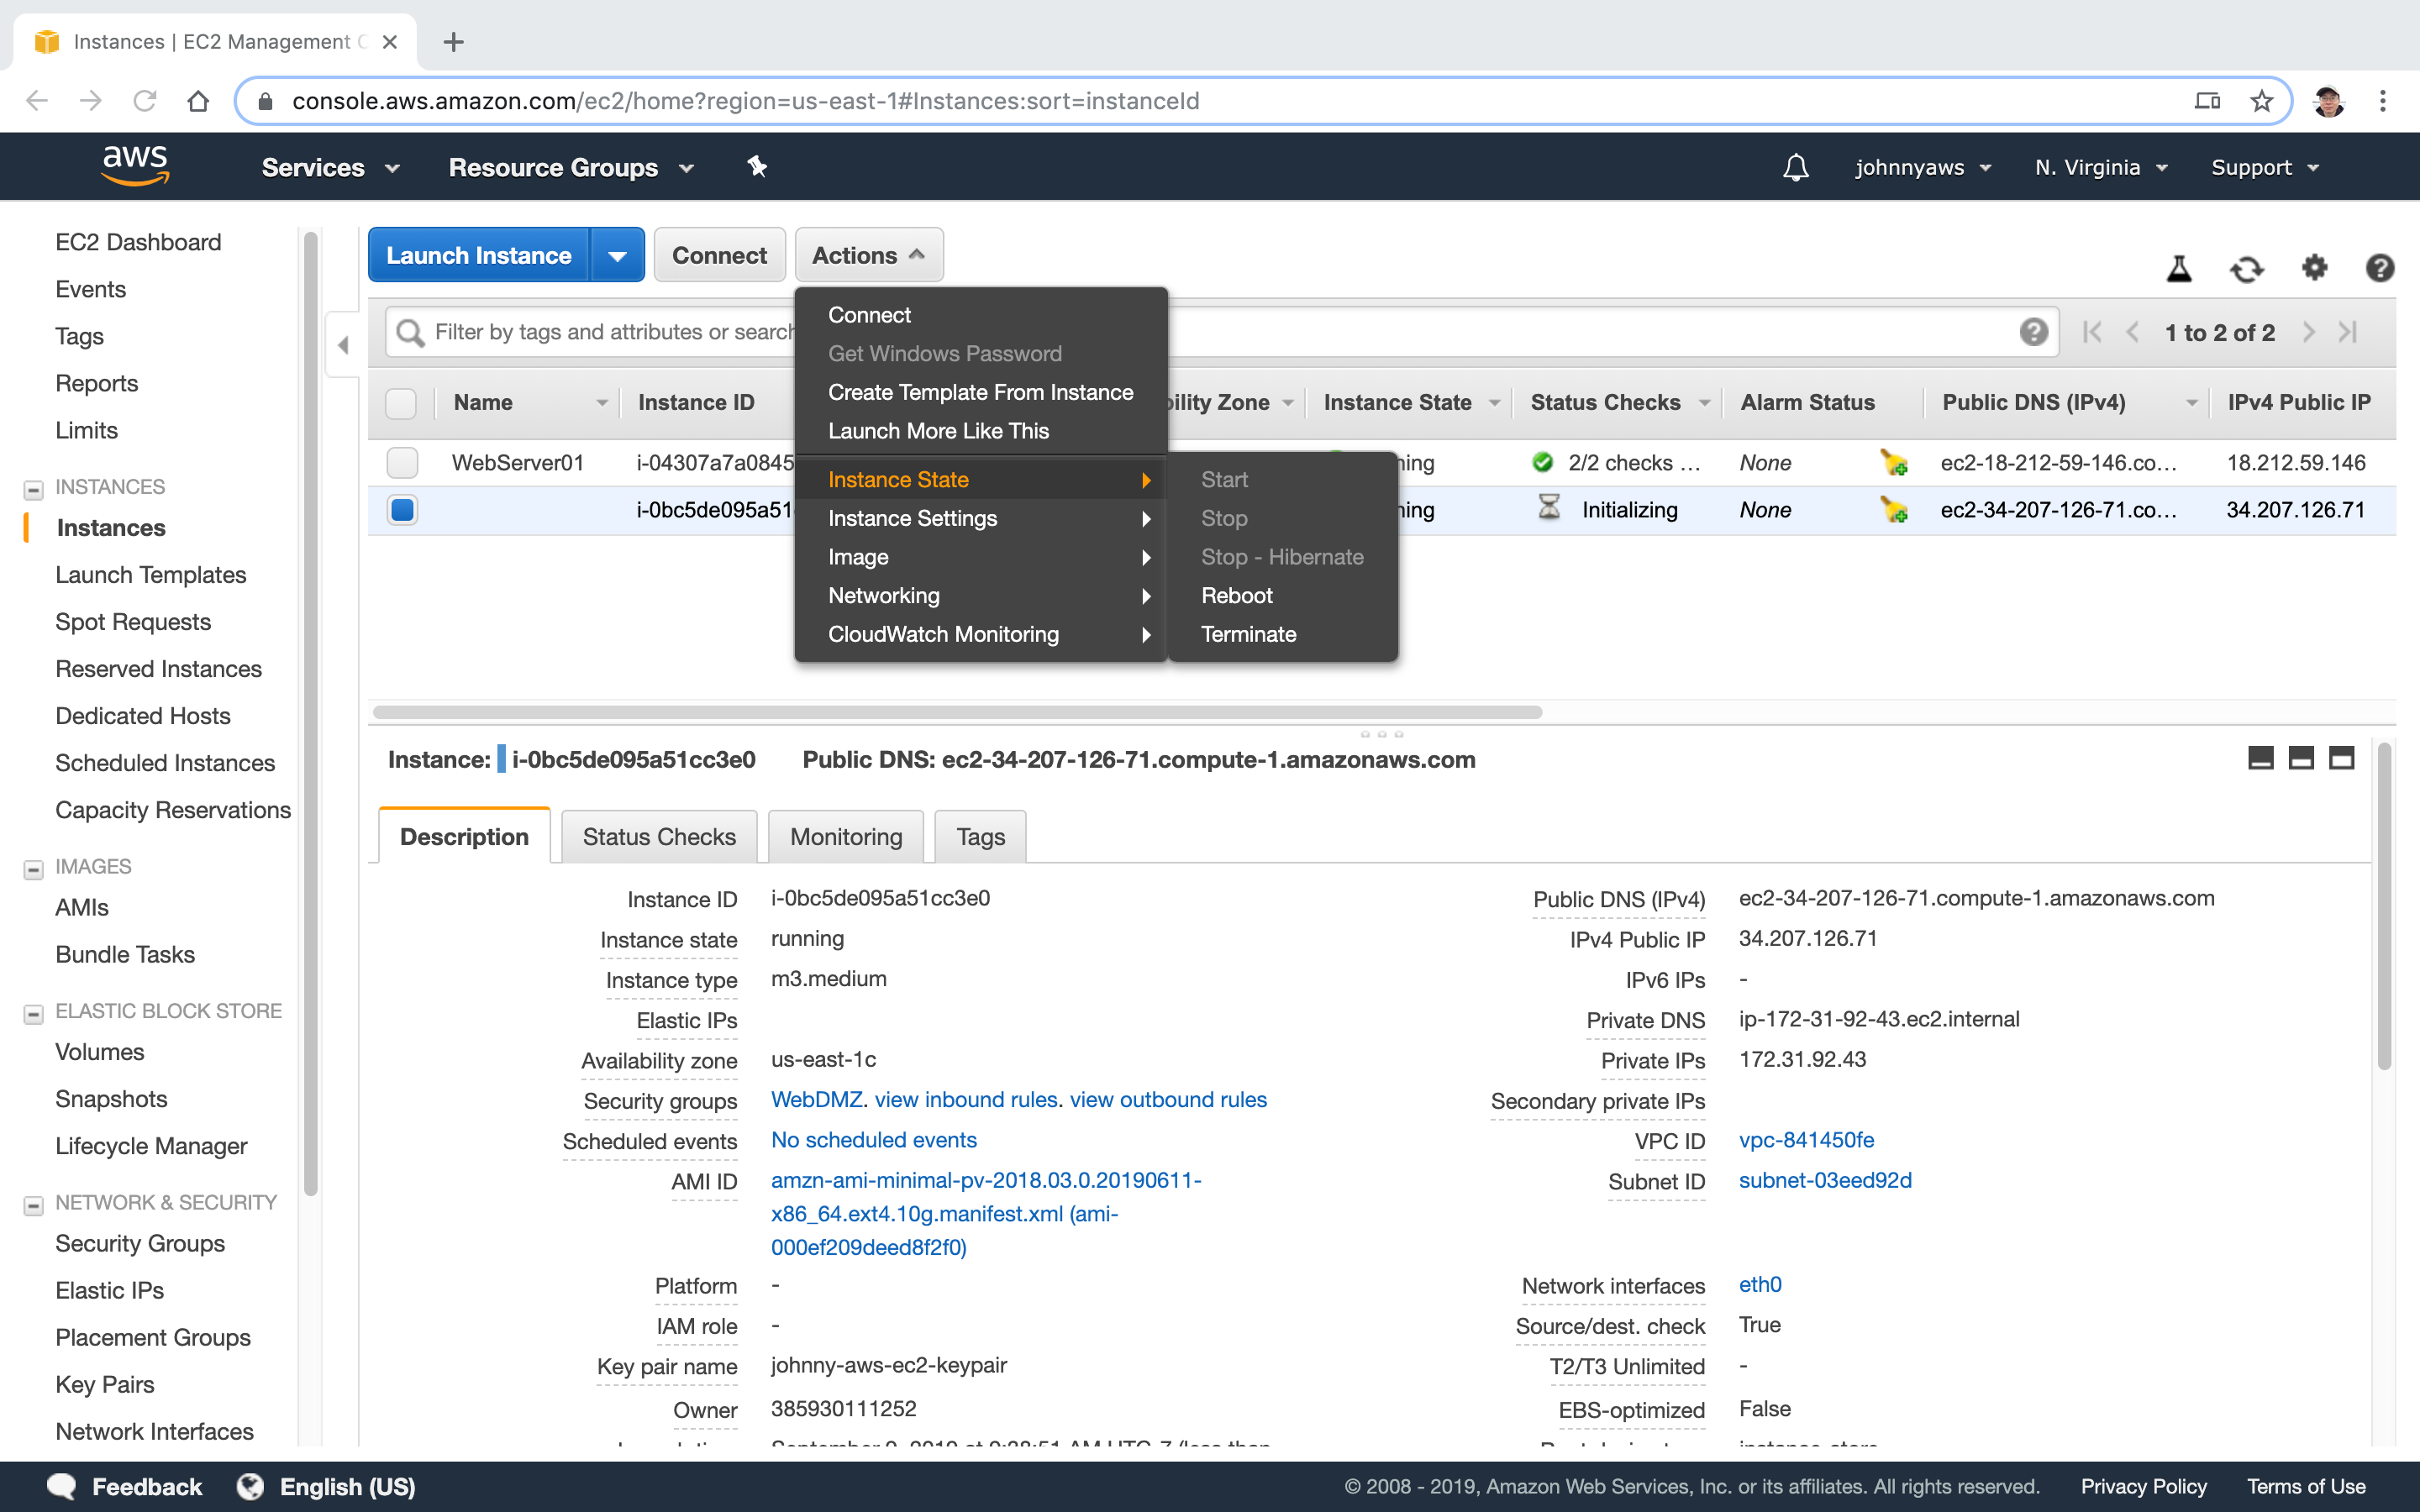2420x1512 pixels.
Task: Refresh the instances list
Action: pyautogui.click(x=2246, y=268)
